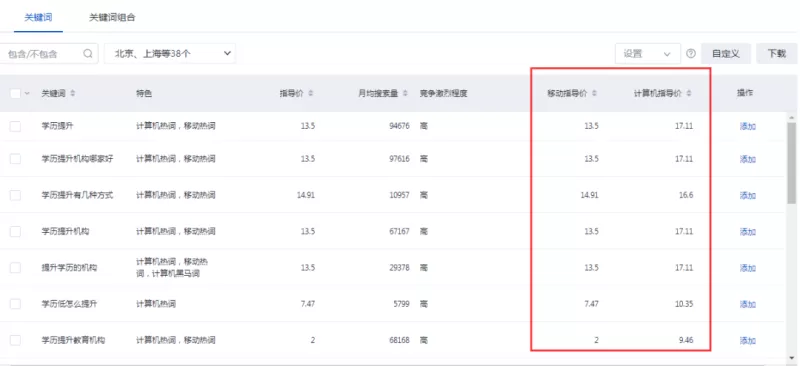Screen dimensions: 800x366
Task: Check the 学历低怎么提升 row checkbox
Action: [15, 304]
